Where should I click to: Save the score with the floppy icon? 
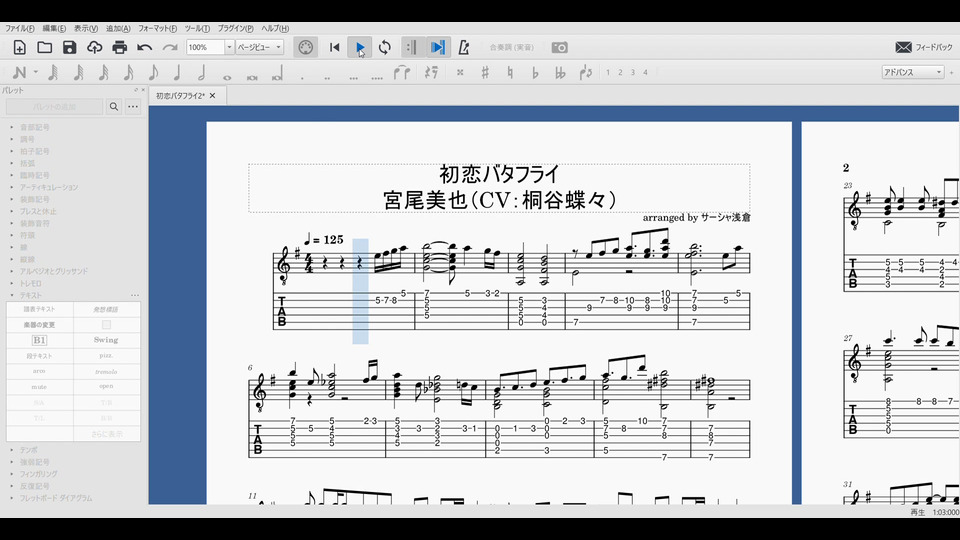[69, 47]
